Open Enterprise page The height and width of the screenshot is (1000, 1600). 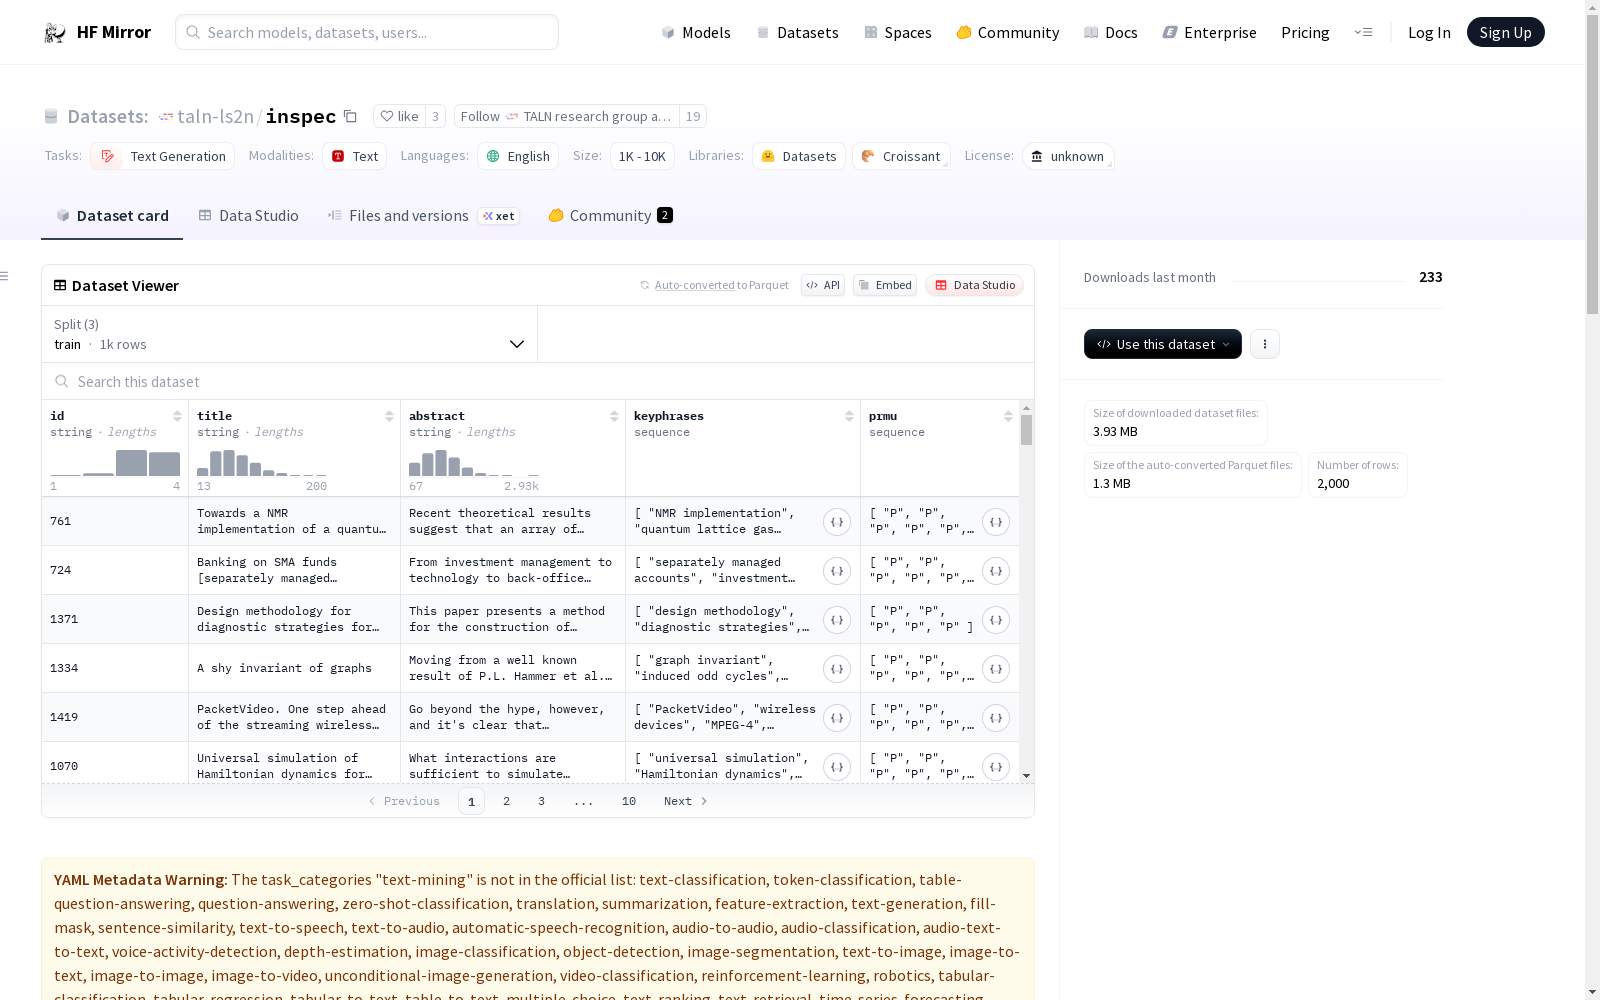[x=1209, y=32]
